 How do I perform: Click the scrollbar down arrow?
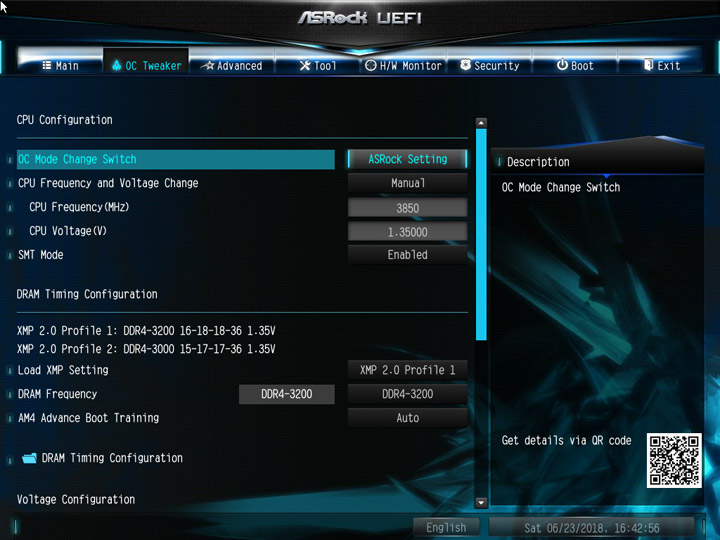(481, 503)
